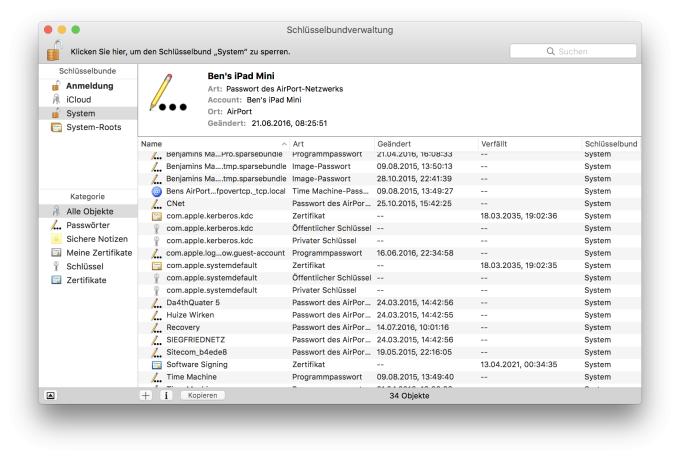Image resolution: width=680 pixels, height=459 pixels.
Task: Filter by Passwörter category
Action: [88, 225]
